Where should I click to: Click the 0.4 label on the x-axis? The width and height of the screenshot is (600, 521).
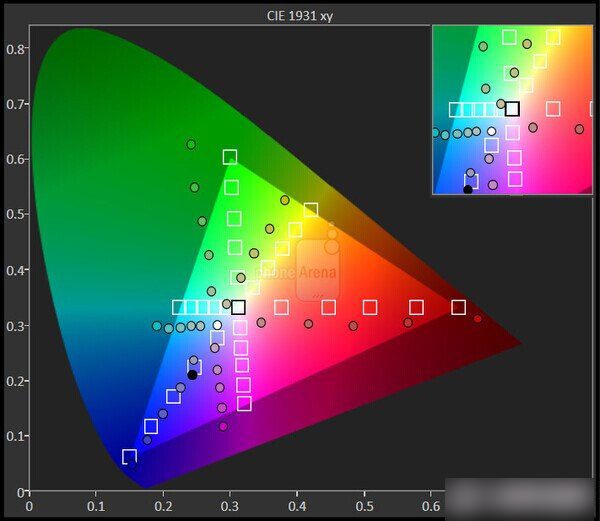297,506
